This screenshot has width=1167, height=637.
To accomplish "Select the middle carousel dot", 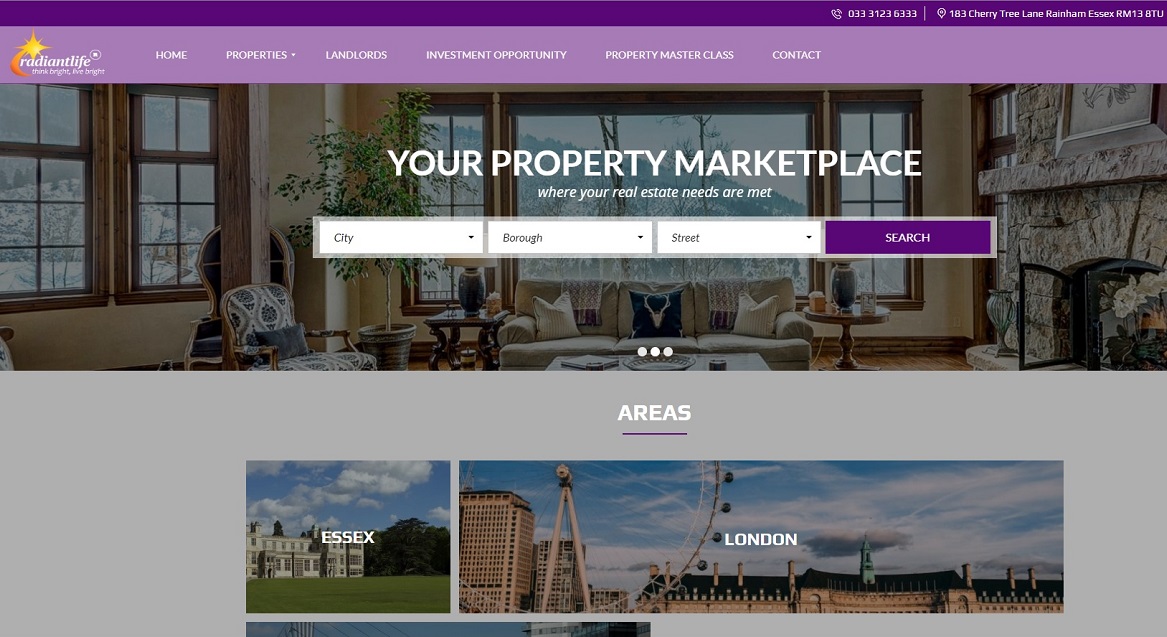I will [x=655, y=352].
